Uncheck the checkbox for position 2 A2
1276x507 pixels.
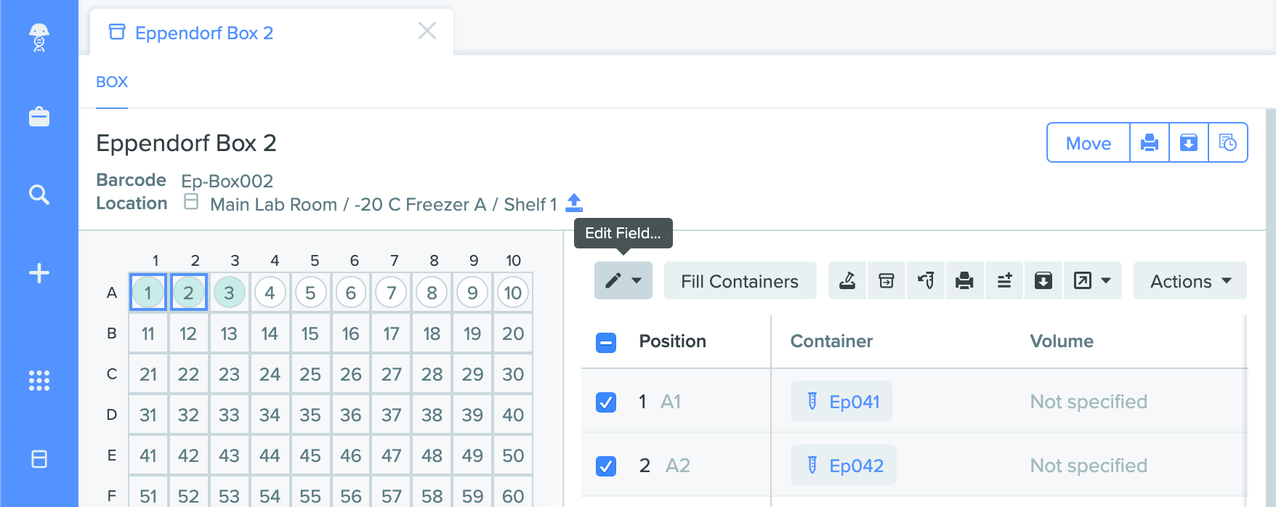coord(606,466)
